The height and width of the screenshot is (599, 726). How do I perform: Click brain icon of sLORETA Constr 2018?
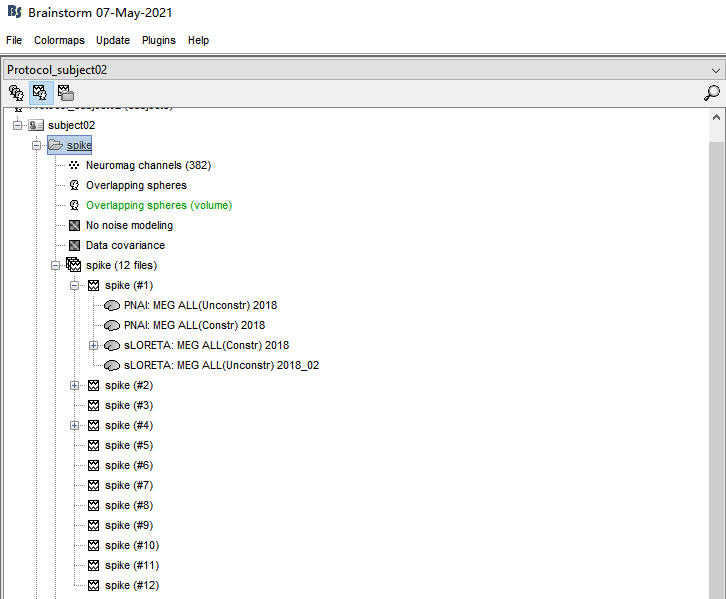112,345
